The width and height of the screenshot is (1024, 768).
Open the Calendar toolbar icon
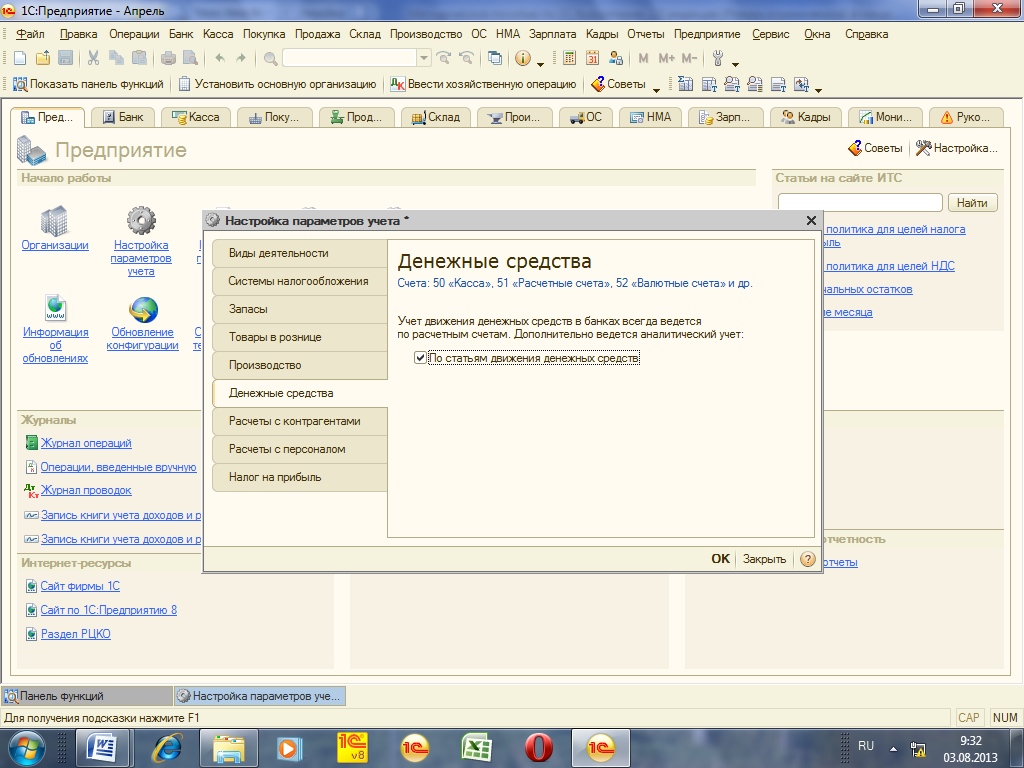pyautogui.click(x=592, y=58)
